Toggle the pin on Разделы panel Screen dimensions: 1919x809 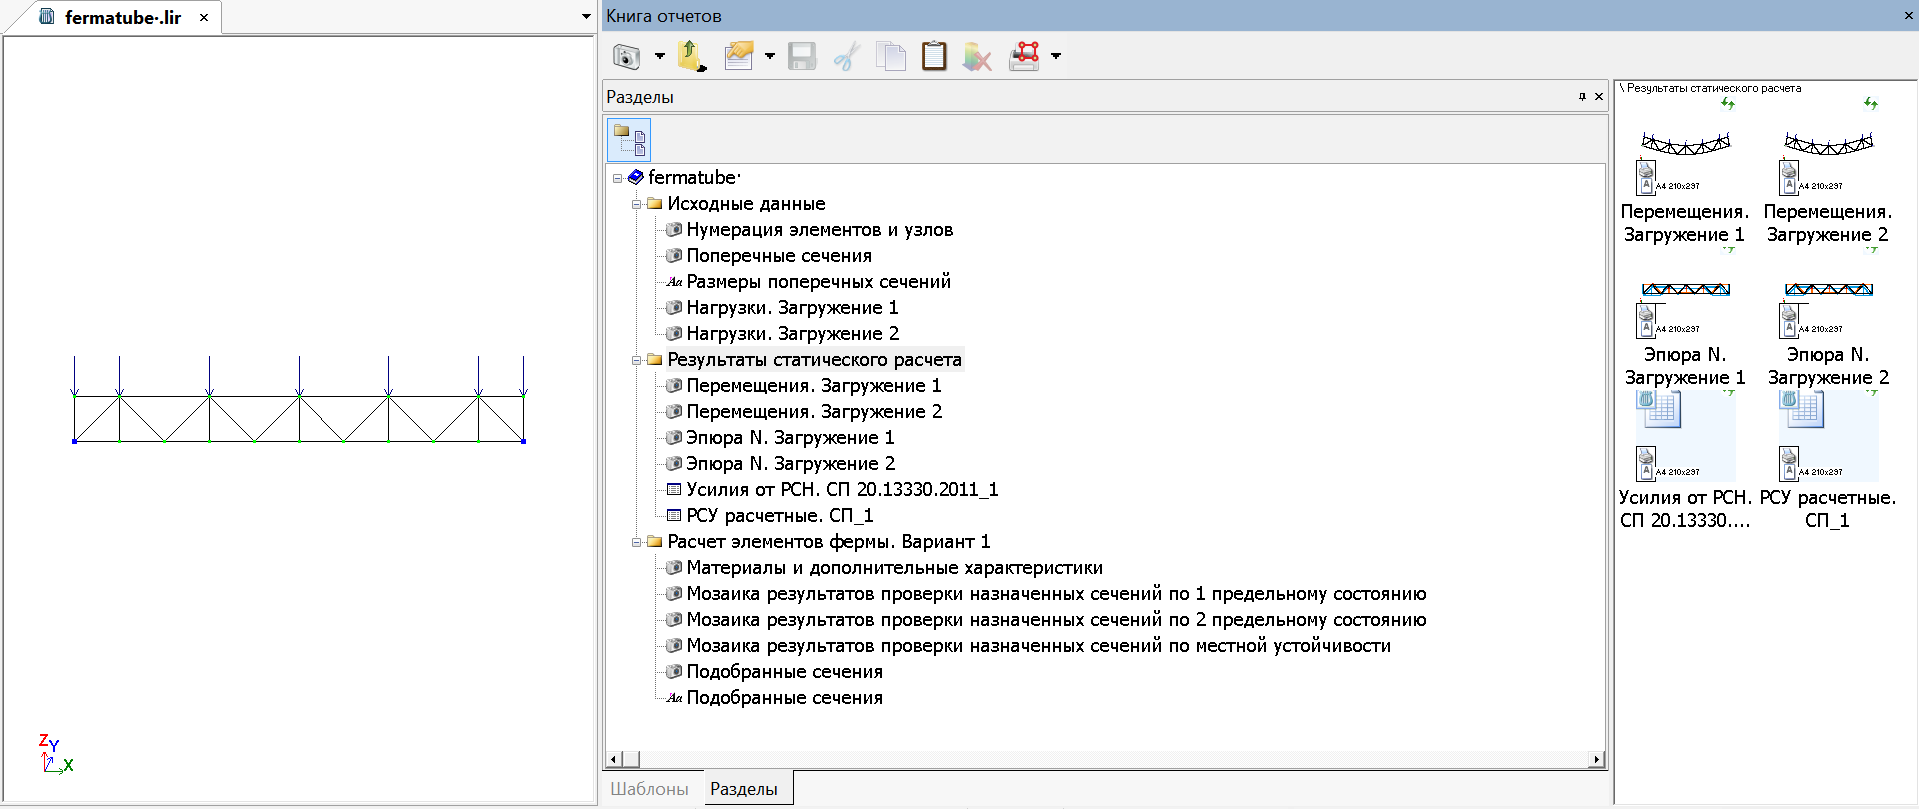point(1582,97)
